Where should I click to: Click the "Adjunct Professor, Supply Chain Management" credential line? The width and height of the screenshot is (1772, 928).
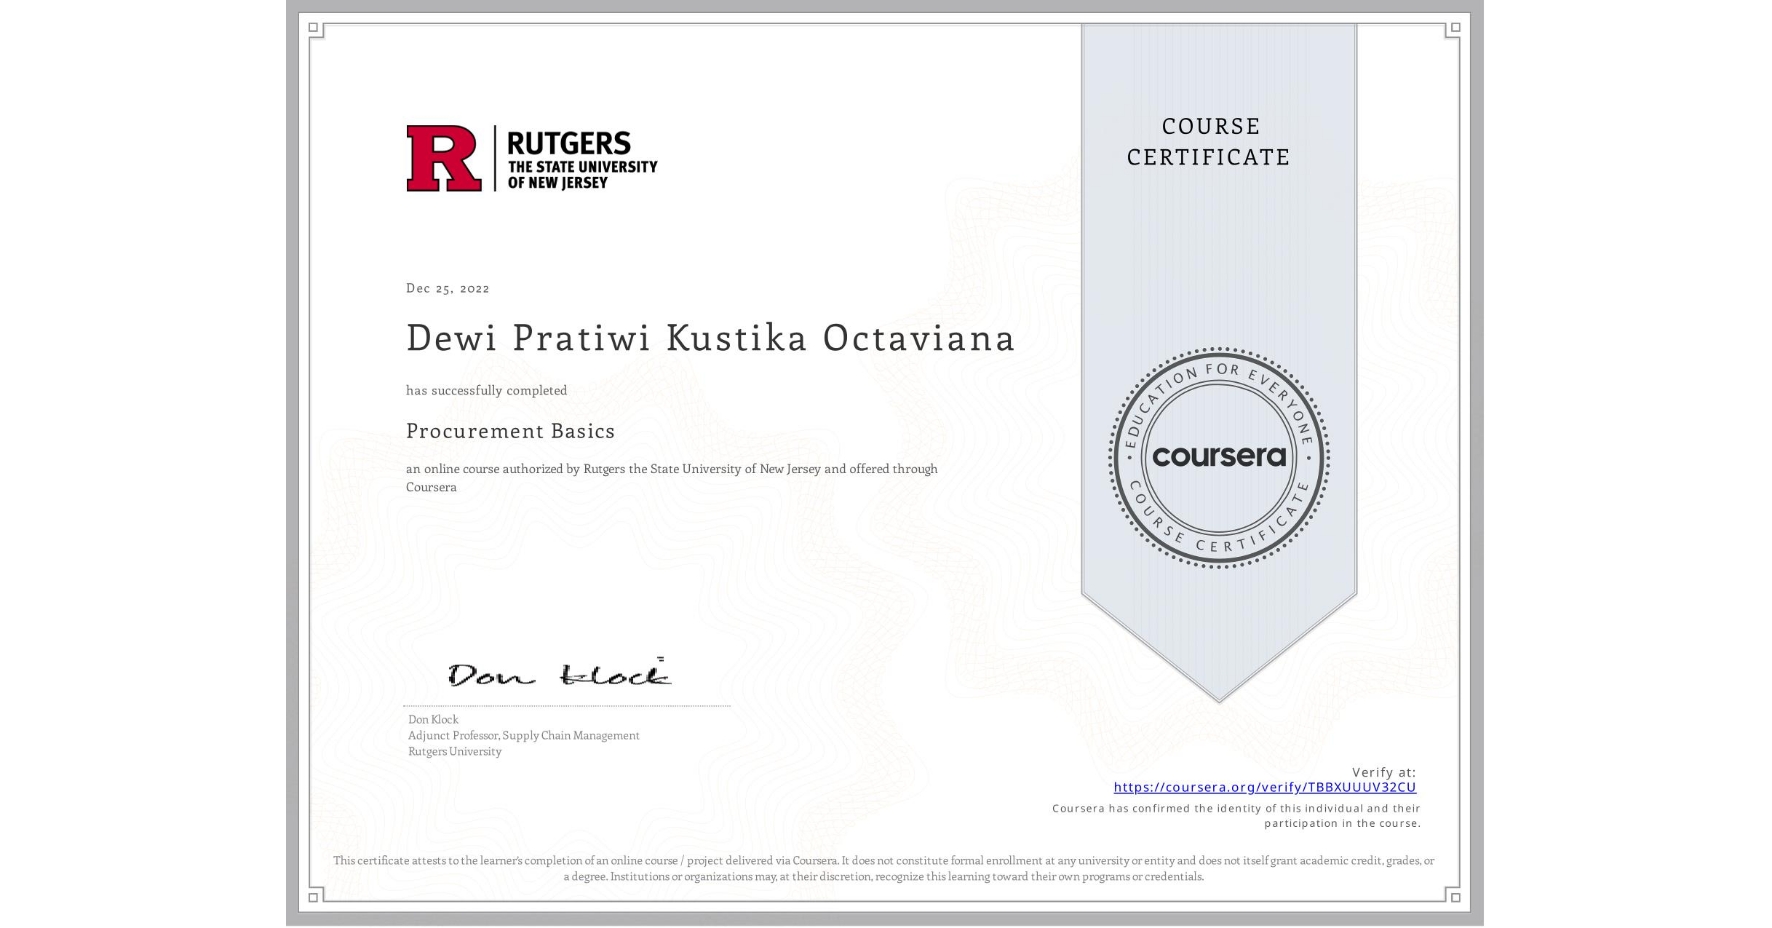coord(523,735)
